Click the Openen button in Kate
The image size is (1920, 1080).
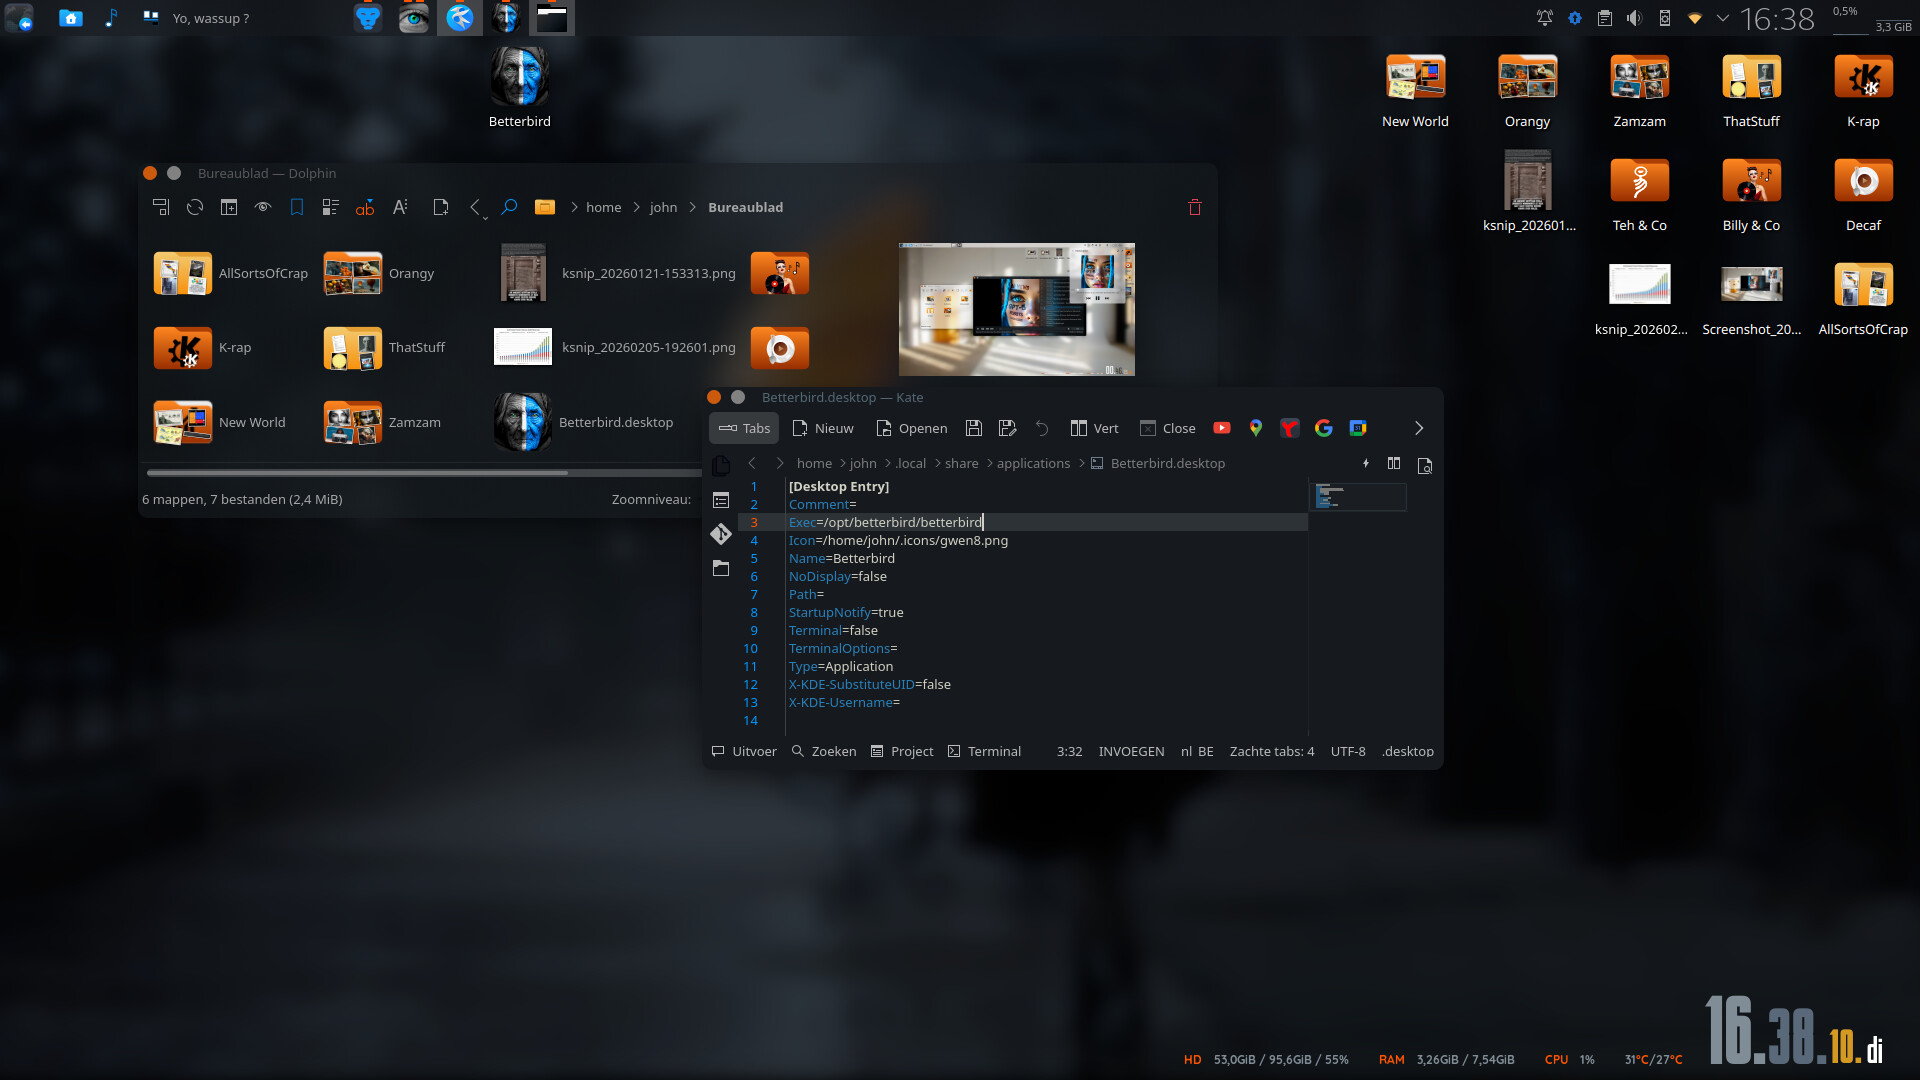pyautogui.click(x=911, y=428)
